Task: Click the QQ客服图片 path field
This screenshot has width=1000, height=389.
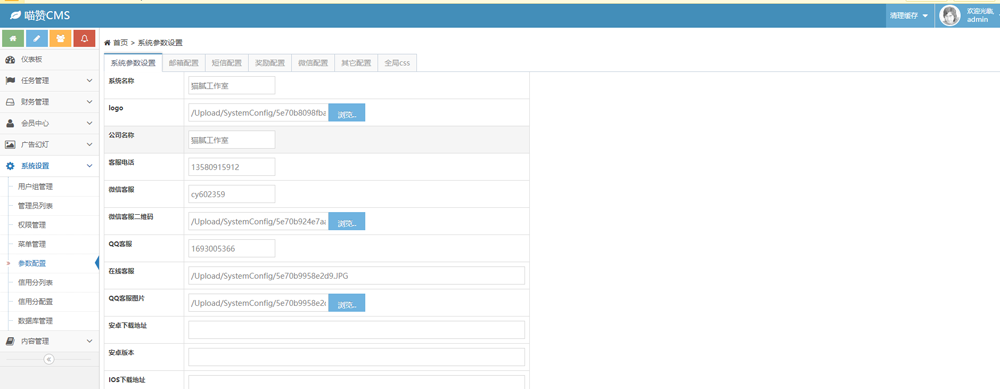Action: tap(258, 303)
